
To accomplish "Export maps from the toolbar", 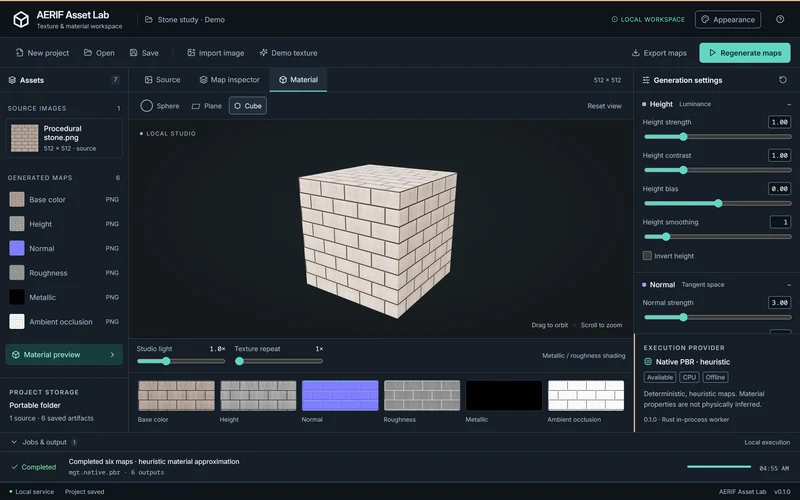I will click(659, 53).
